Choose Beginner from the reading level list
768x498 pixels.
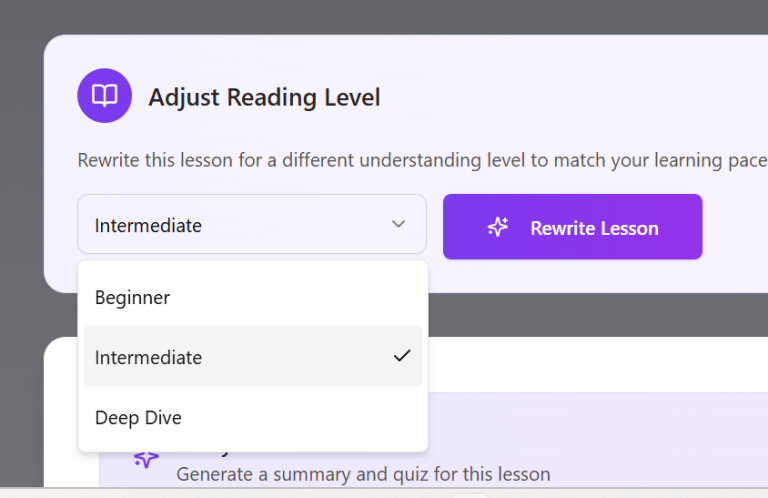tap(132, 297)
